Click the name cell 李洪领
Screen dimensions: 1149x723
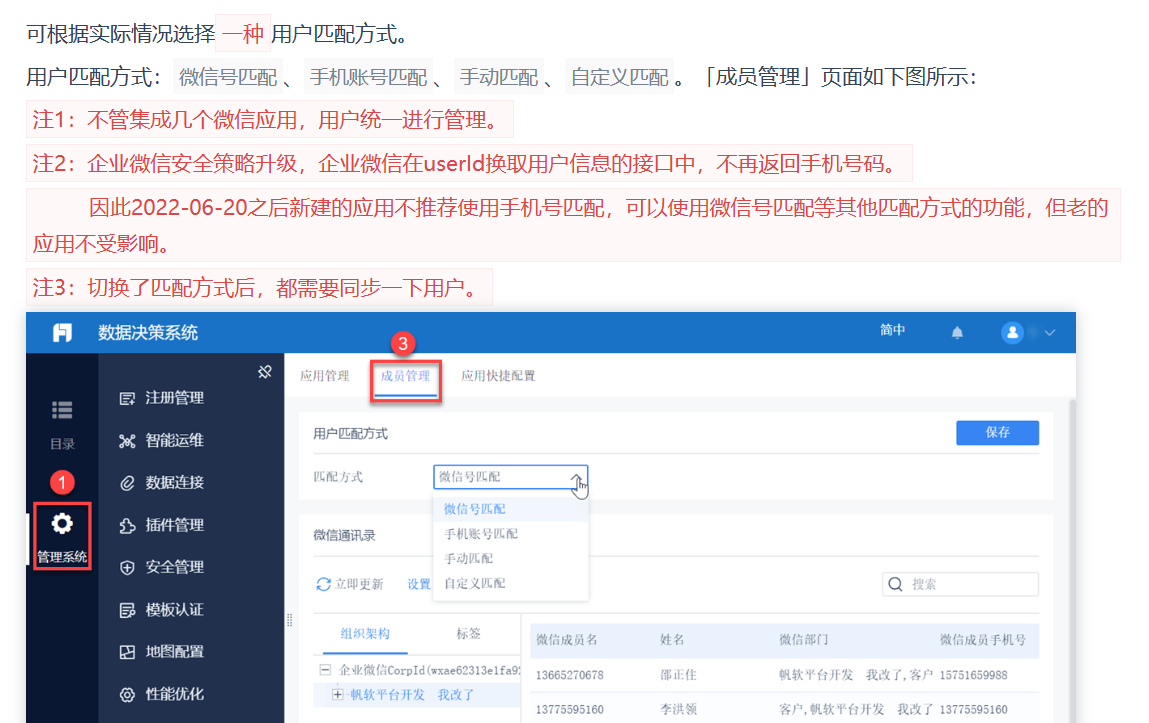coord(679,709)
